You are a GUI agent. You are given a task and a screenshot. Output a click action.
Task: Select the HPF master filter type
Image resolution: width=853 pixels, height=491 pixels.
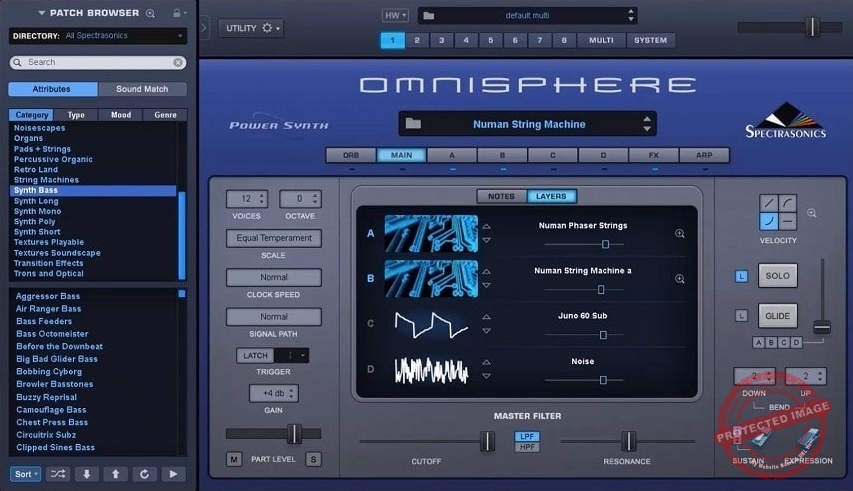527,447
